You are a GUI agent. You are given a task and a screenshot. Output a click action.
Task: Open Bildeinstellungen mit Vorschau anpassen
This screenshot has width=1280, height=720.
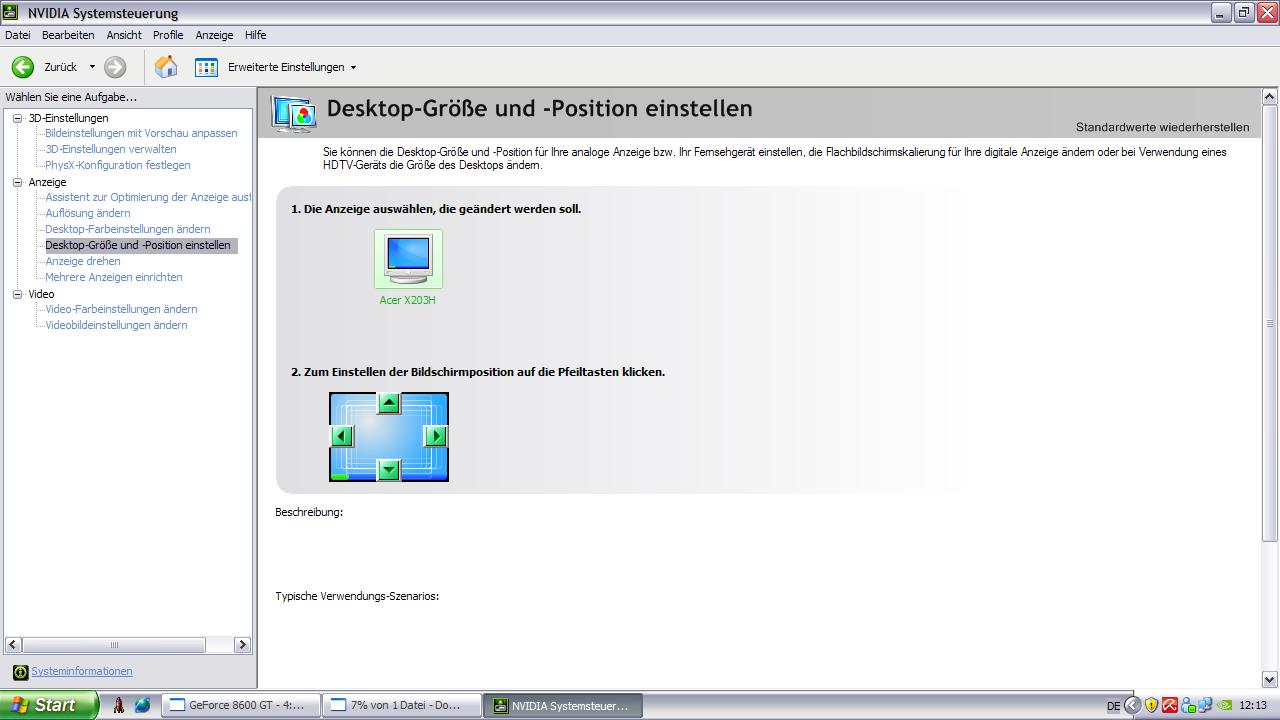(141, 133)
